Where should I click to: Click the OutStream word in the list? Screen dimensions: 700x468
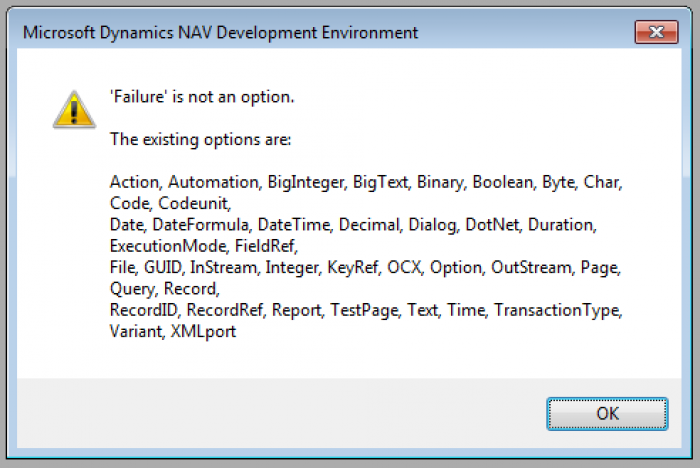(x=531, y=267)
